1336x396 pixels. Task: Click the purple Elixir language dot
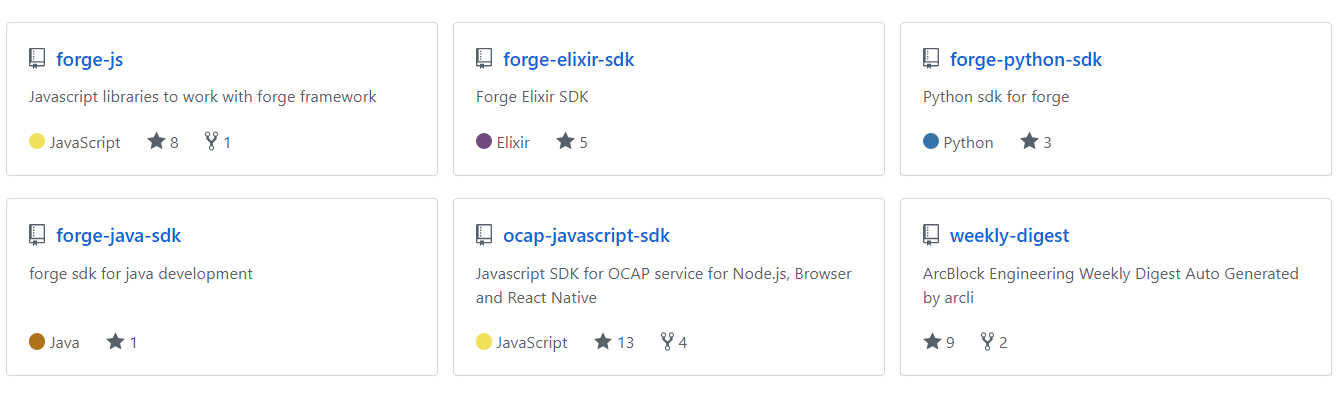click(x=484, y=141)
